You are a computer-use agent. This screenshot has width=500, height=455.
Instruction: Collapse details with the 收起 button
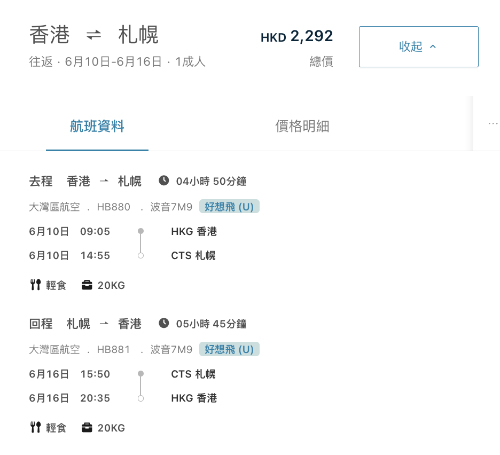tap(419, 47)
